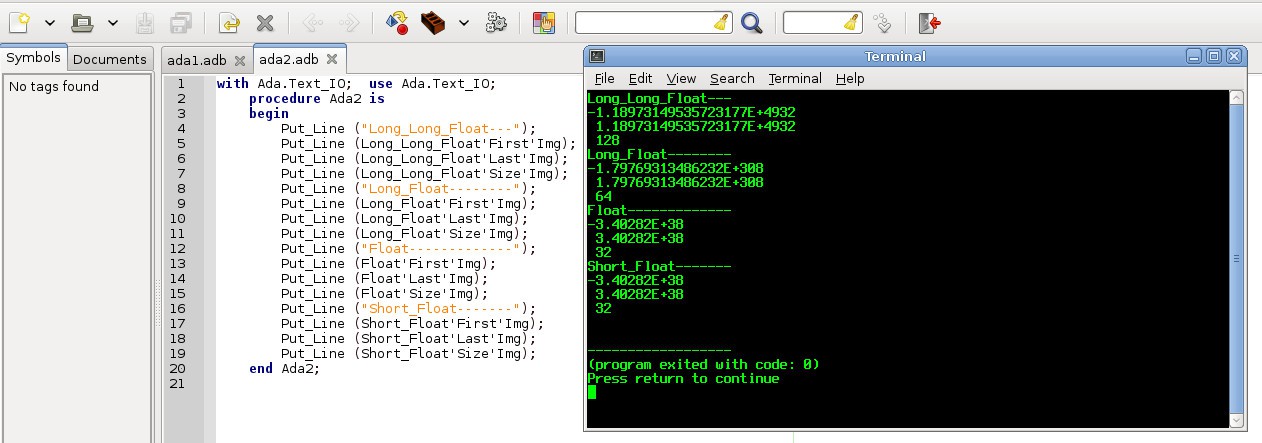The image size is (1262, 443).
Task: Click '-1.18973149535723177E+4932' in Terminal output
Action: [691, 112]
